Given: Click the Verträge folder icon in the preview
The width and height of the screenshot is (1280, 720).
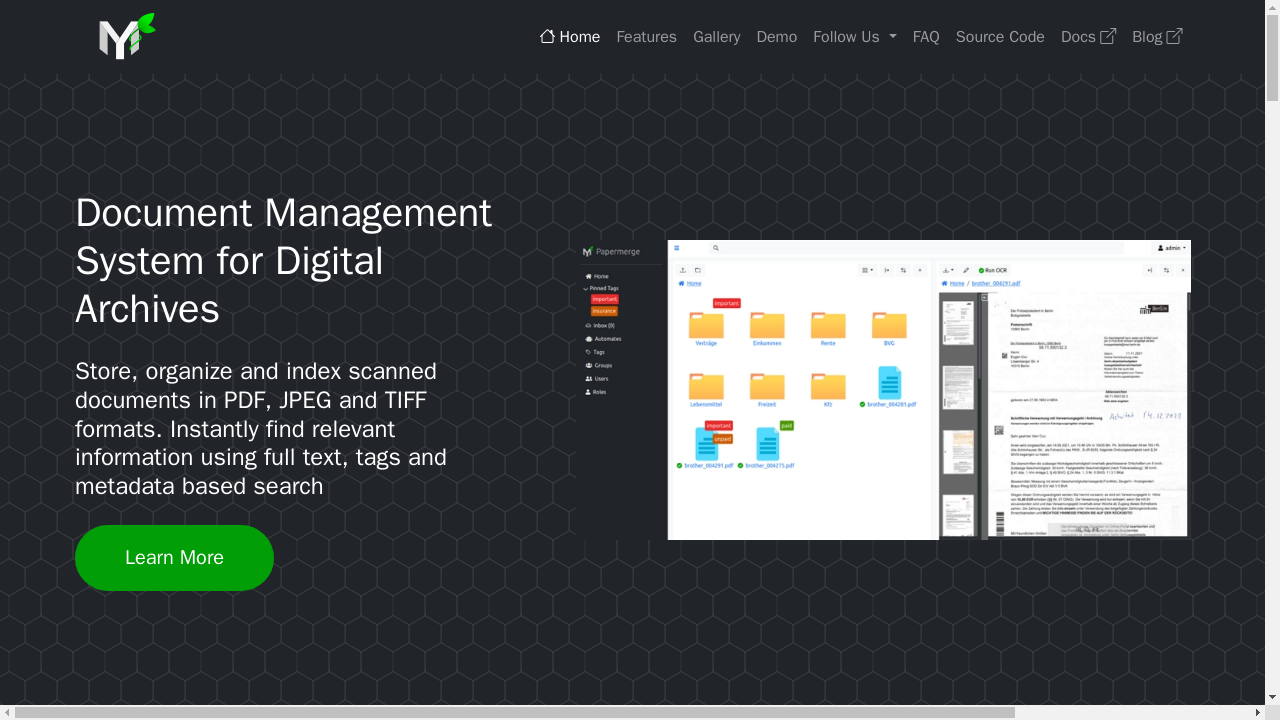Looking at the screenshot, I should click(706, 325).
